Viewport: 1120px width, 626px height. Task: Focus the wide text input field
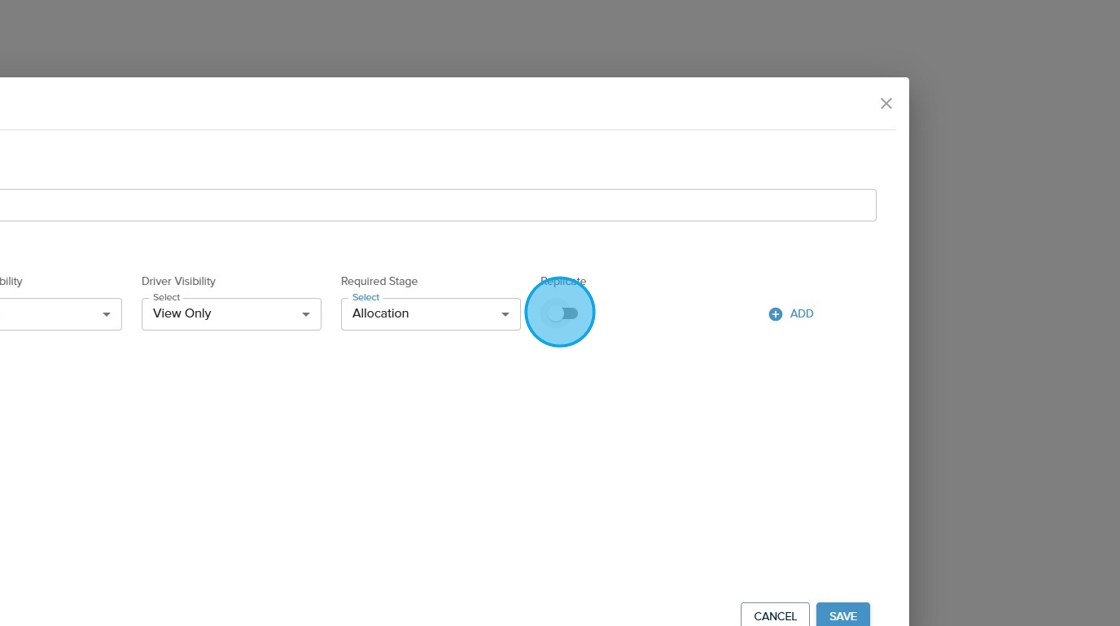[438, 205]
